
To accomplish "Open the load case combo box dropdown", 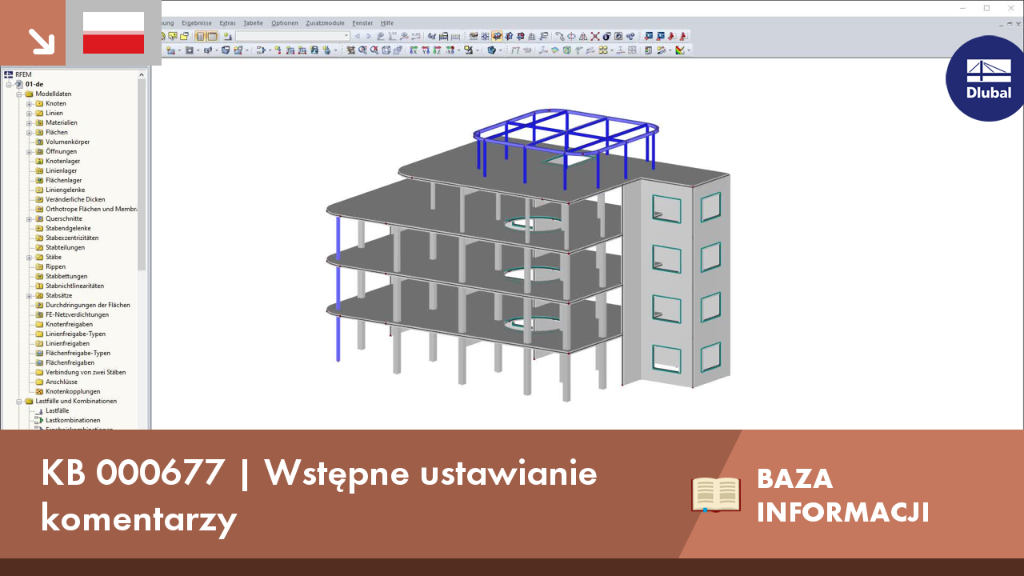I will (x=346, y=37).
